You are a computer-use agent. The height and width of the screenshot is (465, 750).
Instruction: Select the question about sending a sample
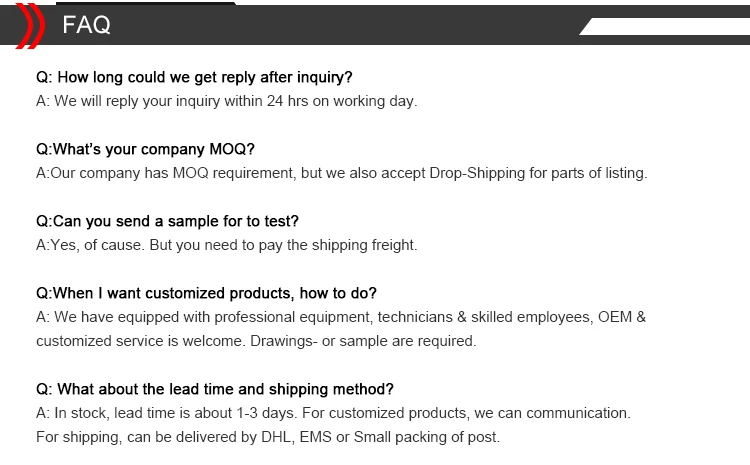[x=167, y=221]
